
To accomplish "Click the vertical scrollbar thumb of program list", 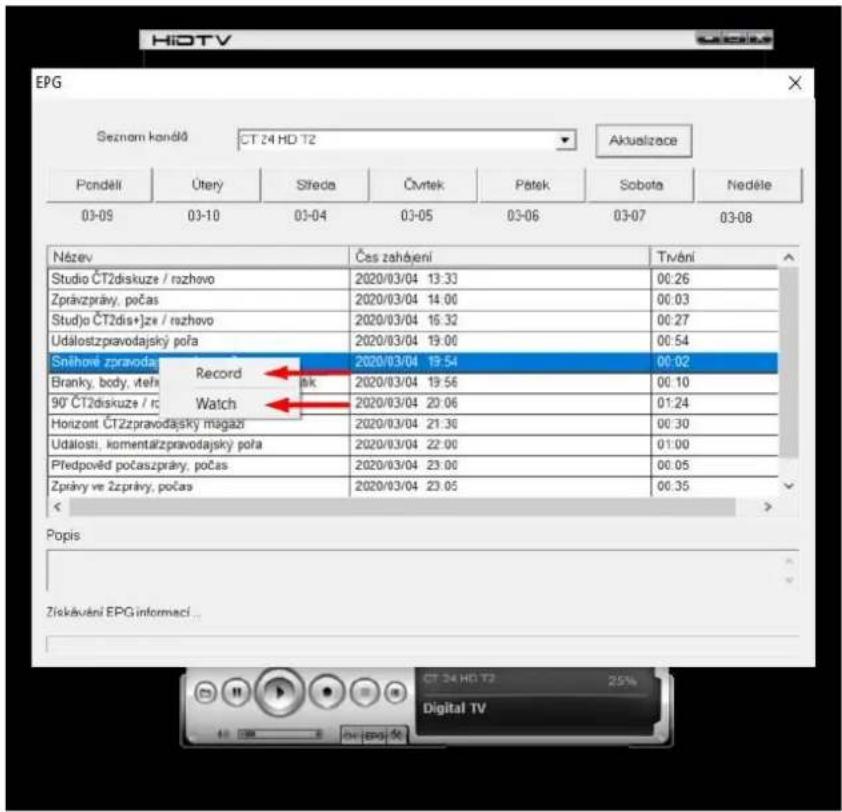I will [x=788, y=362].
